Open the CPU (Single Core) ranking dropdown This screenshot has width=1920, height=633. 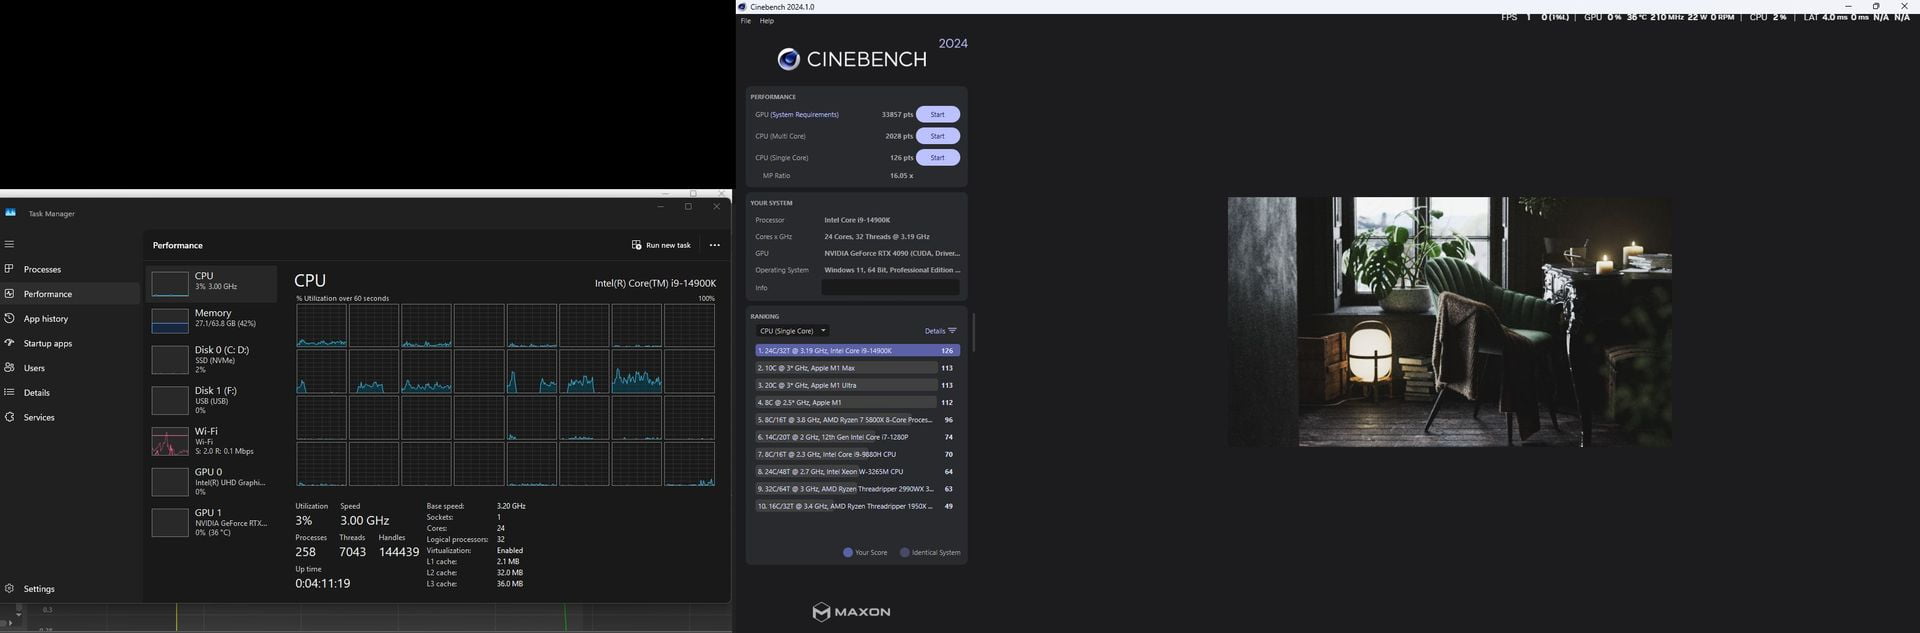point(792,331)
